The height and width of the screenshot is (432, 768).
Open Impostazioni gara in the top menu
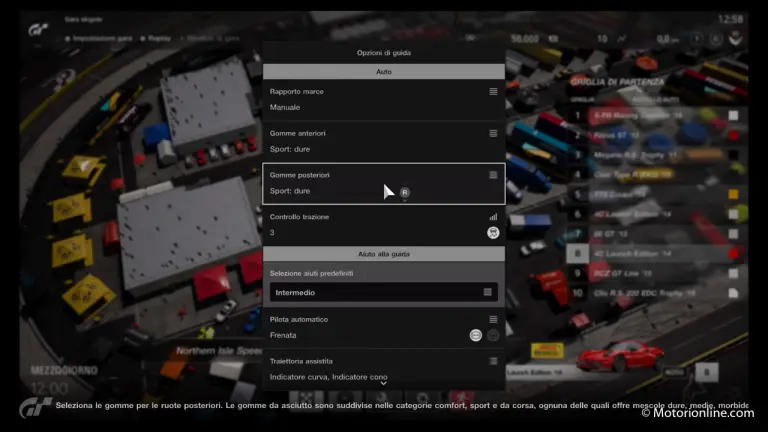pos(98,38)
